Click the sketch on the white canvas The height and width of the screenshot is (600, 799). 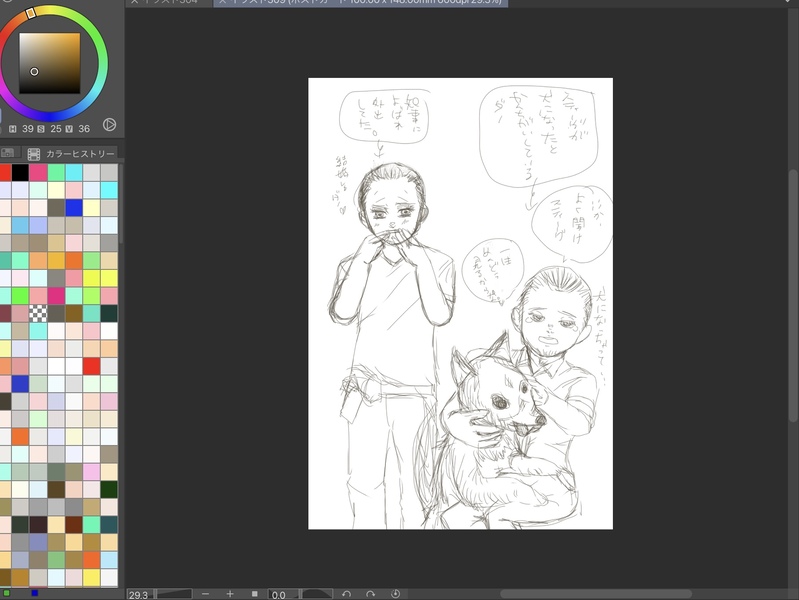click(x=461, y=303)
